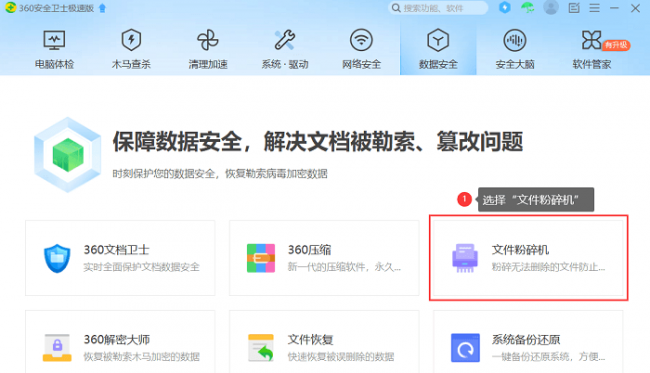Minimize the 360 window

click(614, 8)
